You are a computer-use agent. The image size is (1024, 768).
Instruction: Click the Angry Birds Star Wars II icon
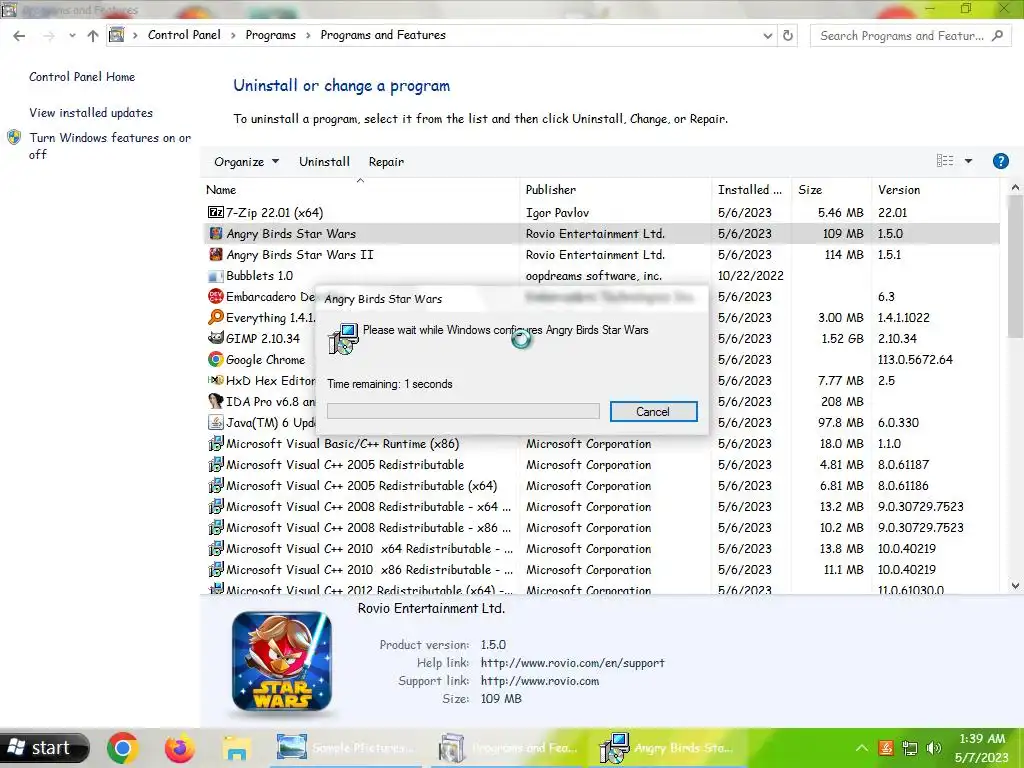tap(216, 254)
